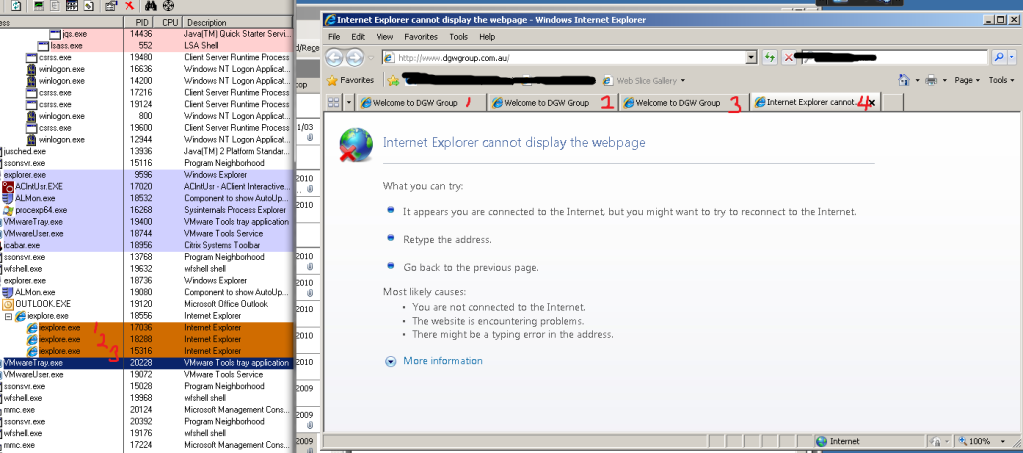Click the Quick Tabs grid icon

click(333, 102)
